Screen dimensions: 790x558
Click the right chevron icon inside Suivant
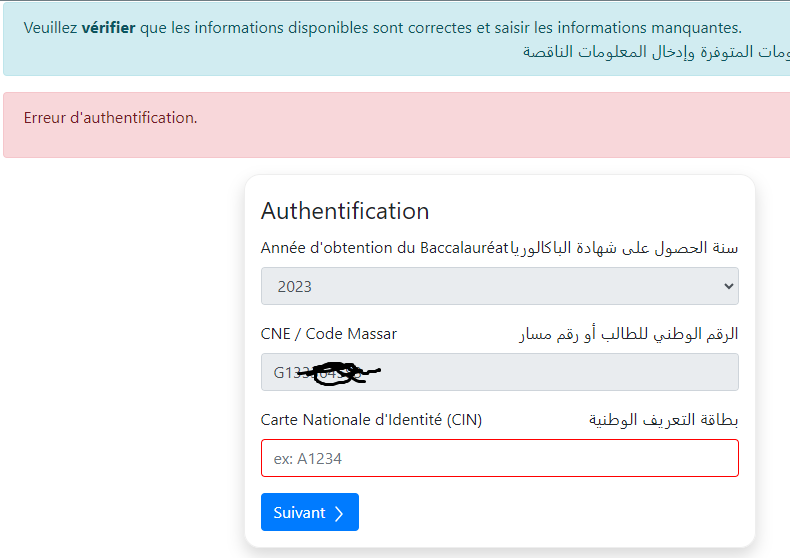click(x=339, y=513)
